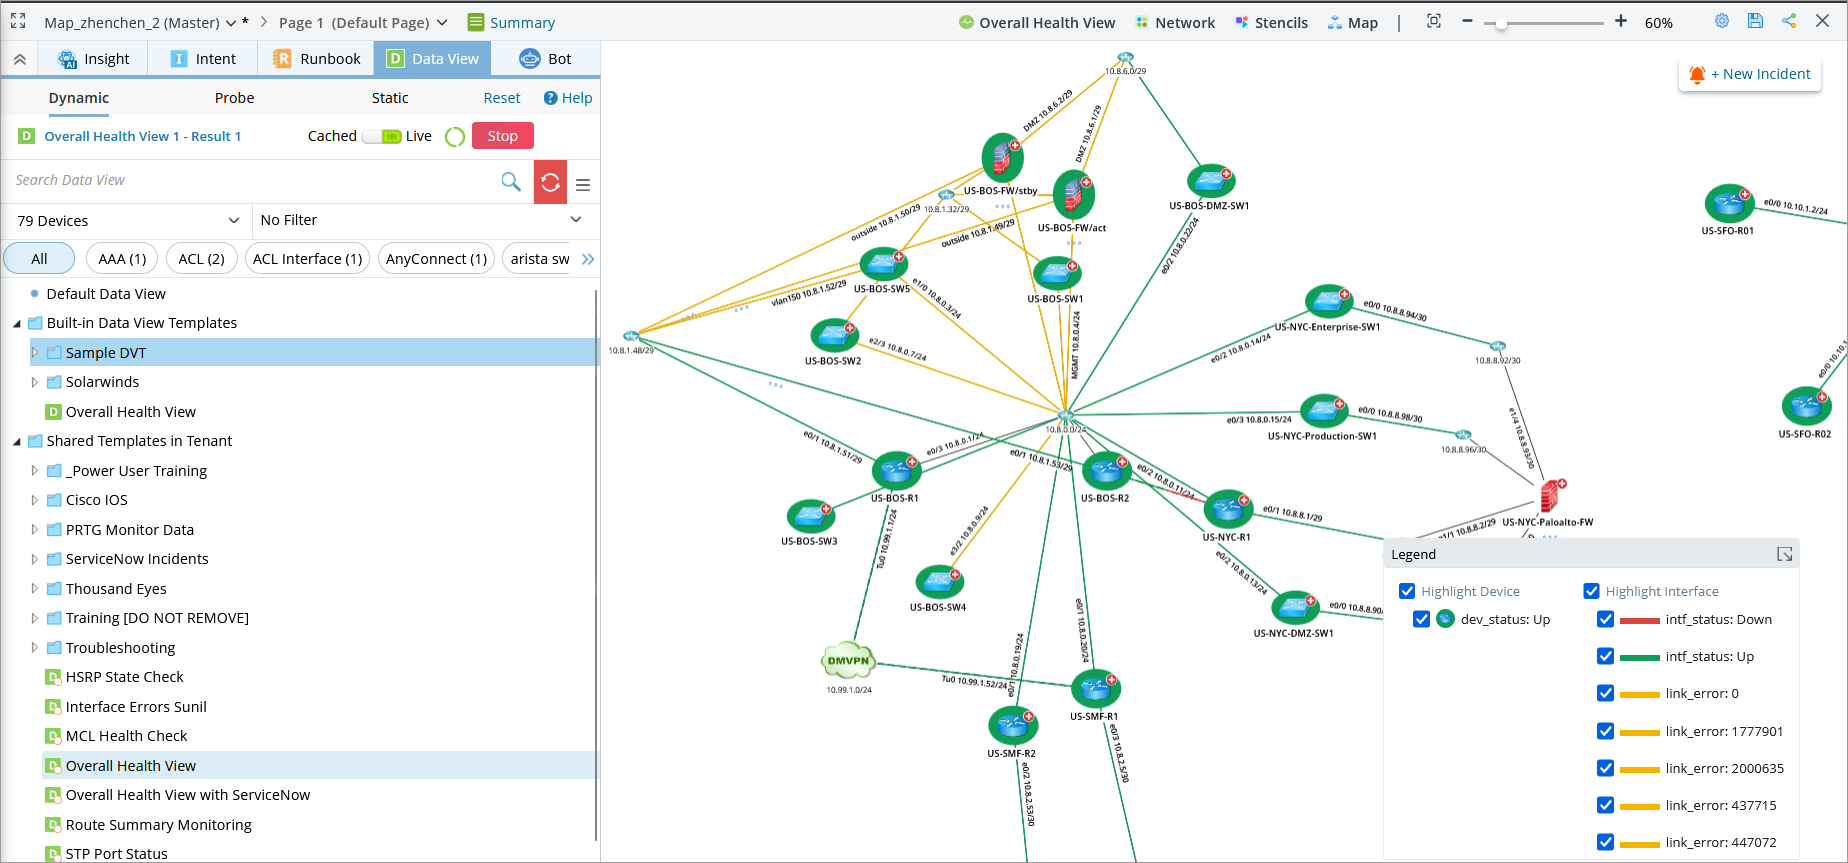
Task: Click the zoom level slider
Action: point(1543,23)
